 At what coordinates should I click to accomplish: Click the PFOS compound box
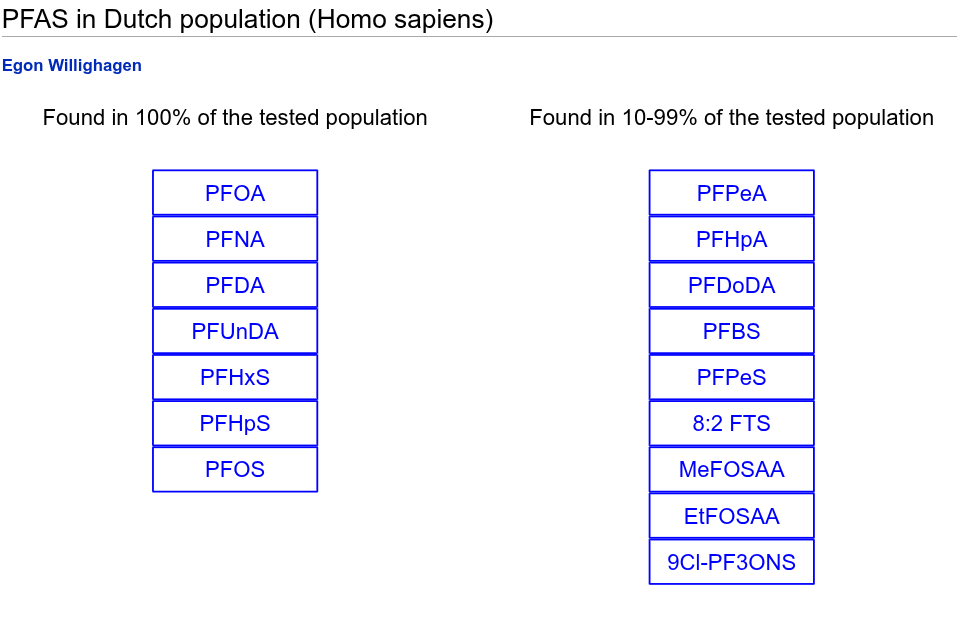(x=235, y=469)
